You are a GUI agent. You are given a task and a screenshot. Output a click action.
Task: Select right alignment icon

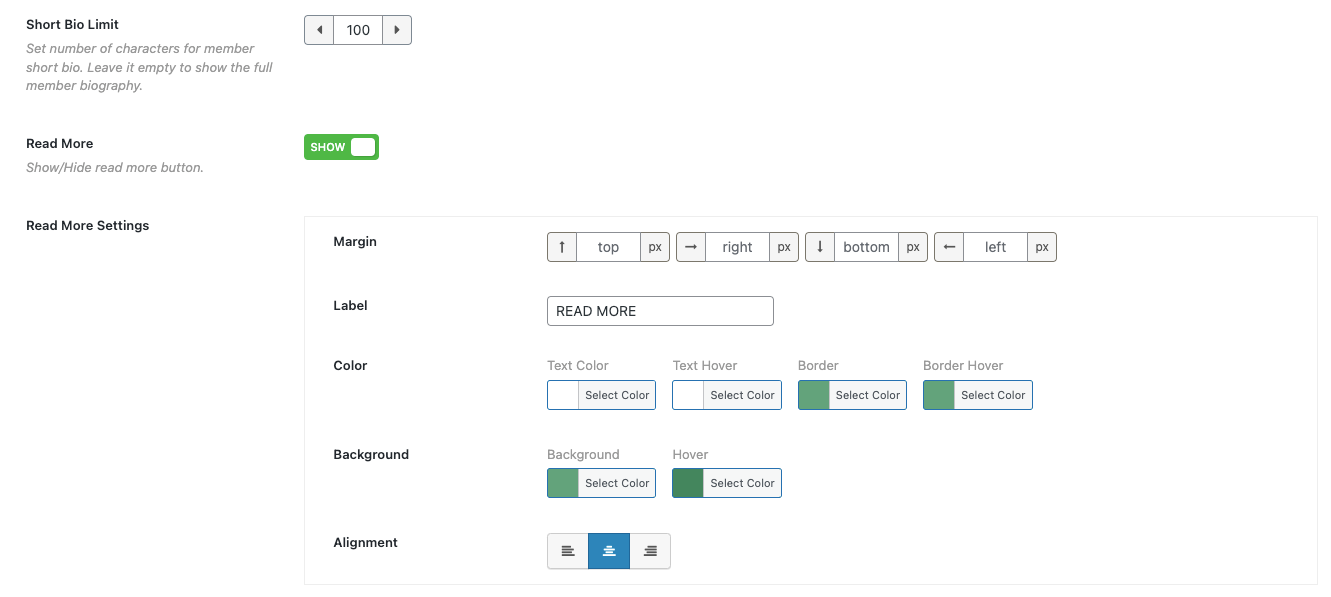[x=650, y=551]
